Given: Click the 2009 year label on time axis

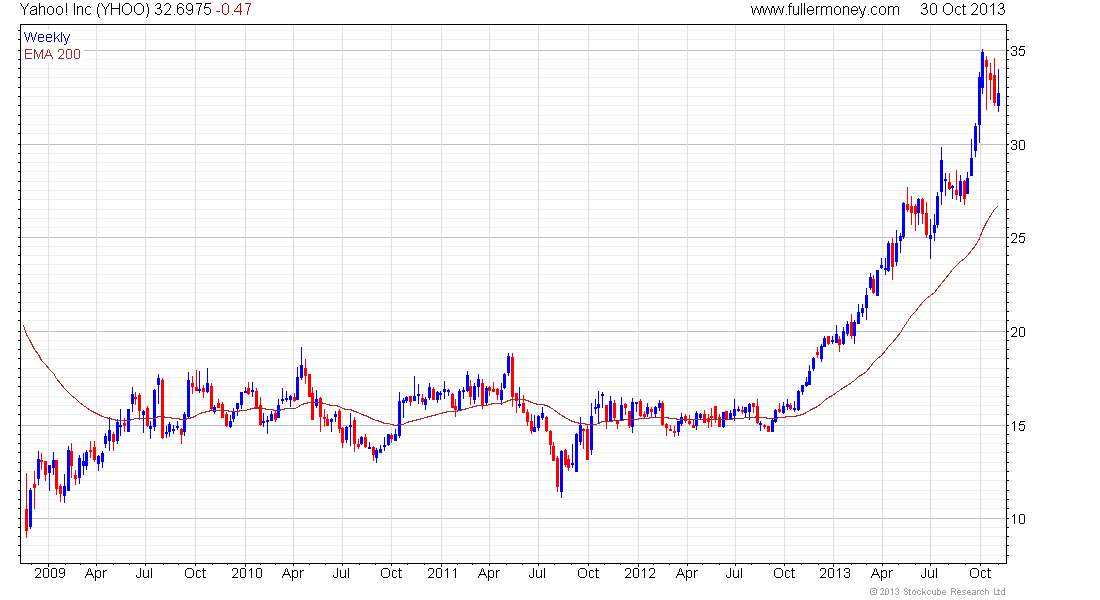Looking at the screenshot, I should (50, 573).
